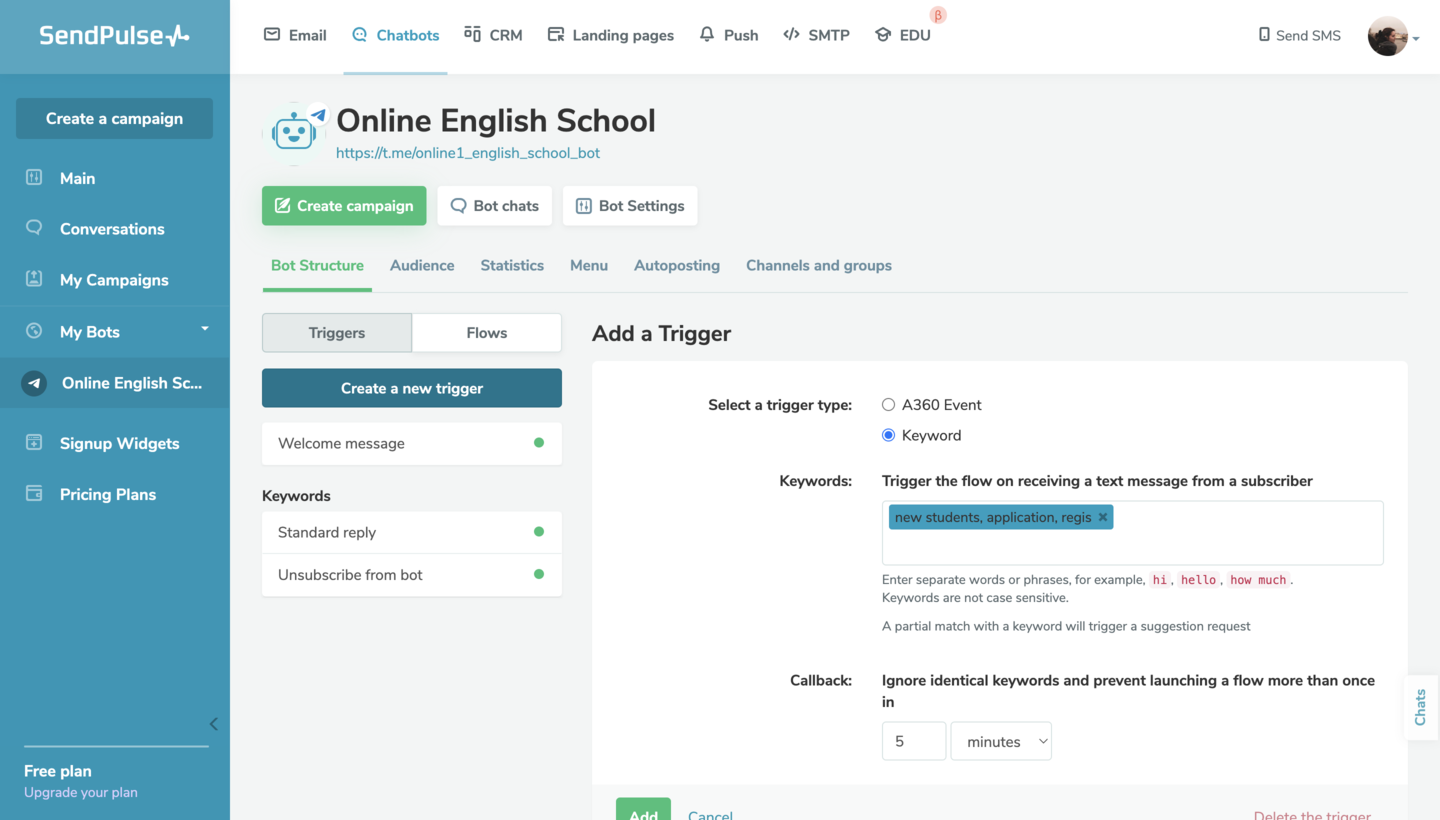Click Send SMS in the header
Image resolution: width=1440 pixels, height=820 pixels.
1299,35
